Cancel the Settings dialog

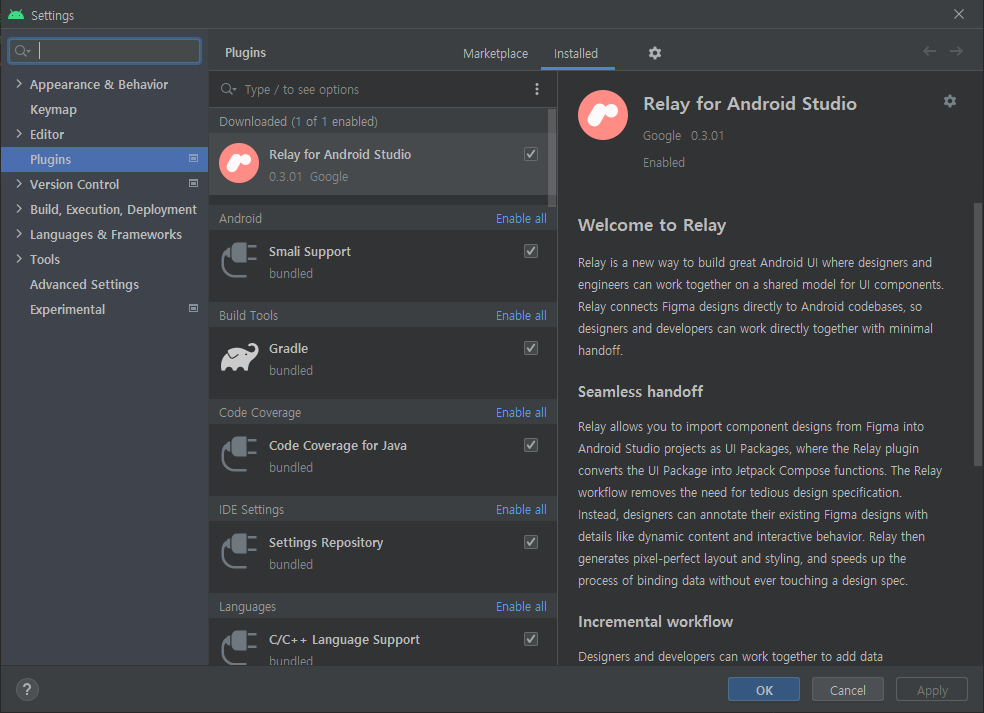(x=847, y=690)
